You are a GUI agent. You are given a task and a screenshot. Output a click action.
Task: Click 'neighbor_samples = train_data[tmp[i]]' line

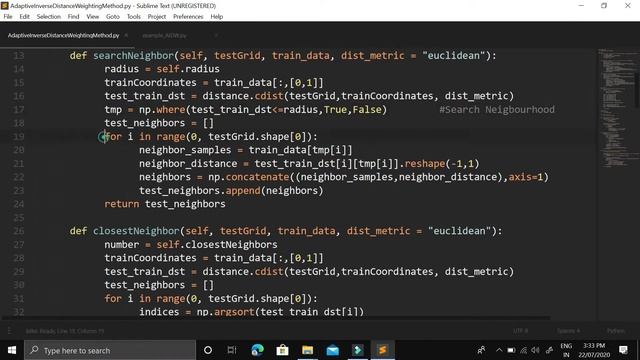[245, 150]
